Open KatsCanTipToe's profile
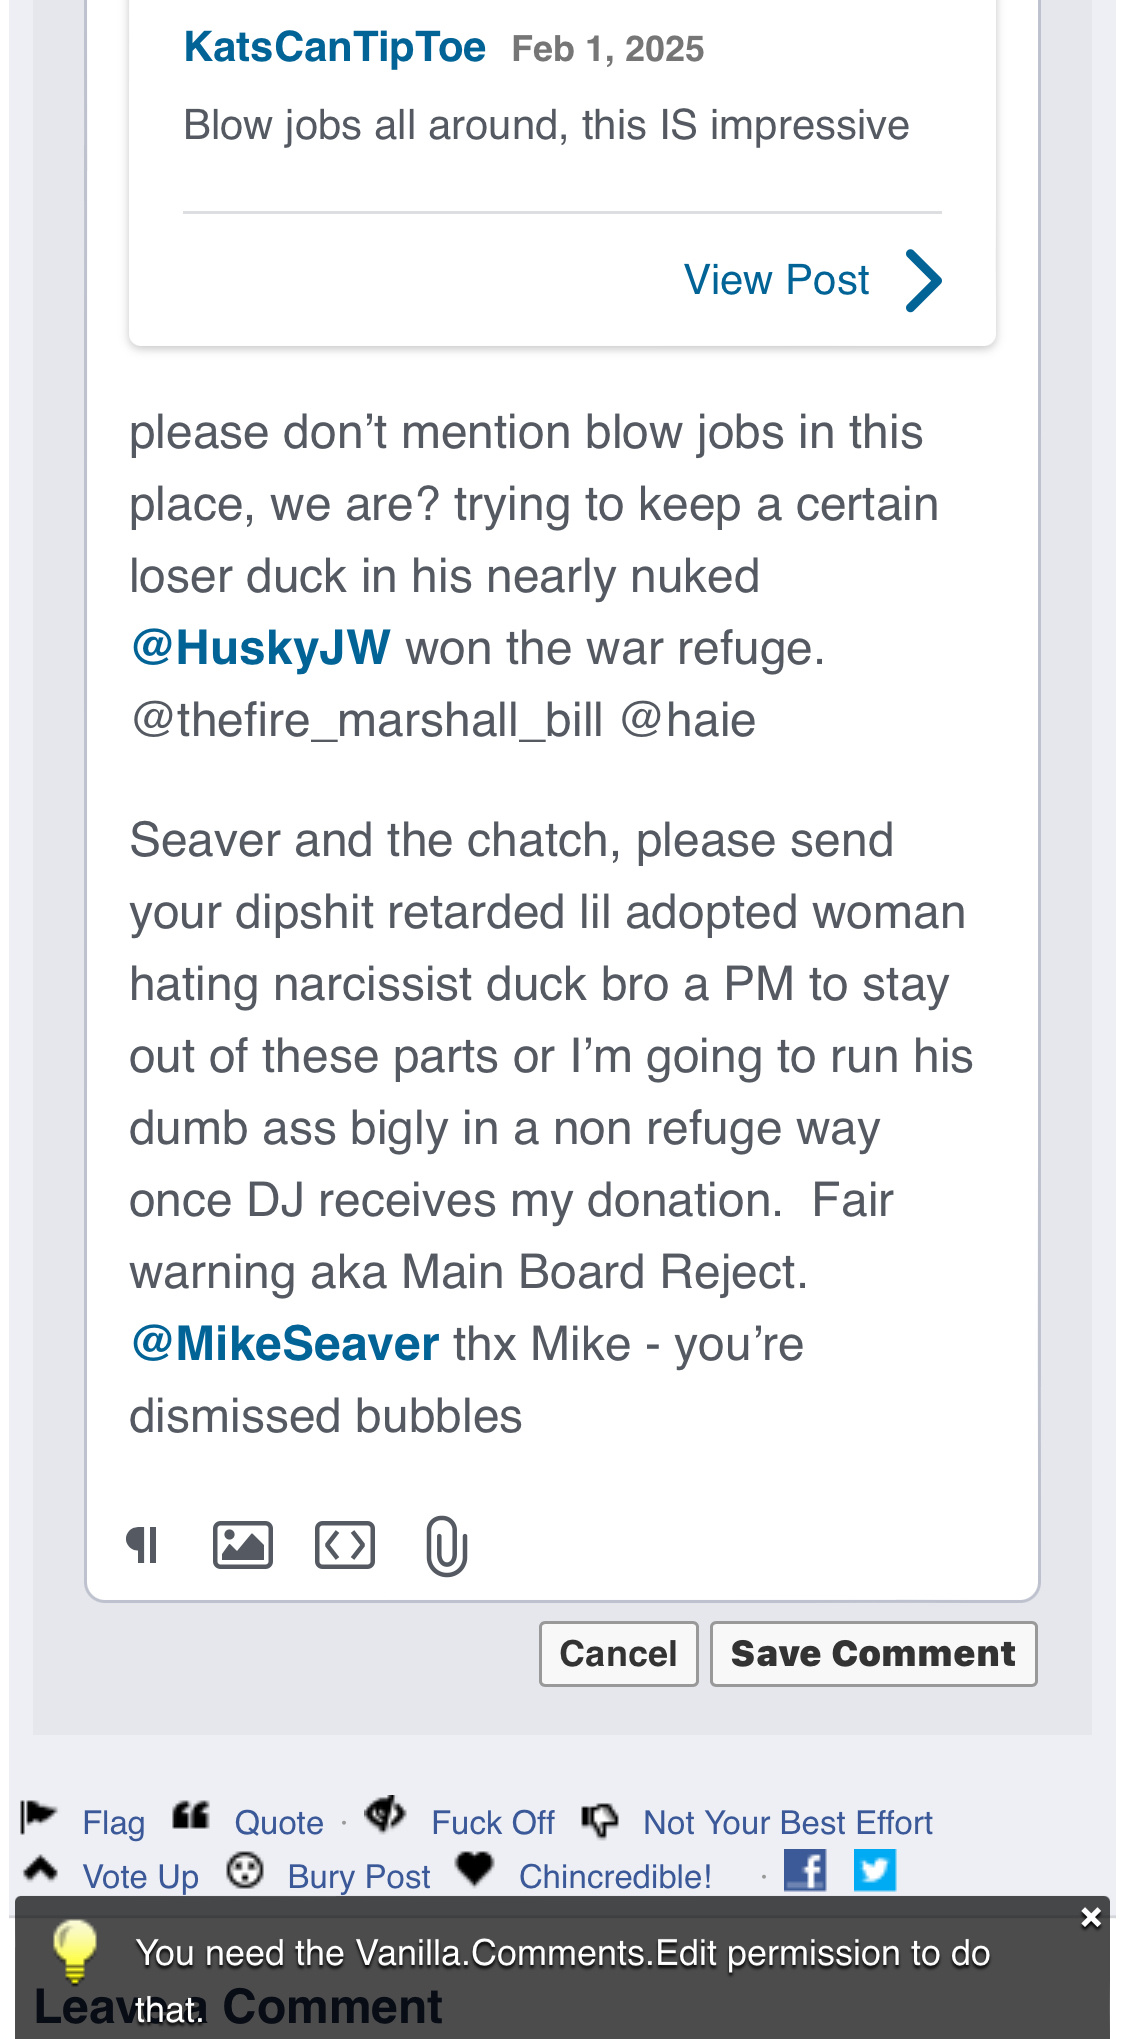Viewport: 1125px width, 2039px height. (334, 47)
